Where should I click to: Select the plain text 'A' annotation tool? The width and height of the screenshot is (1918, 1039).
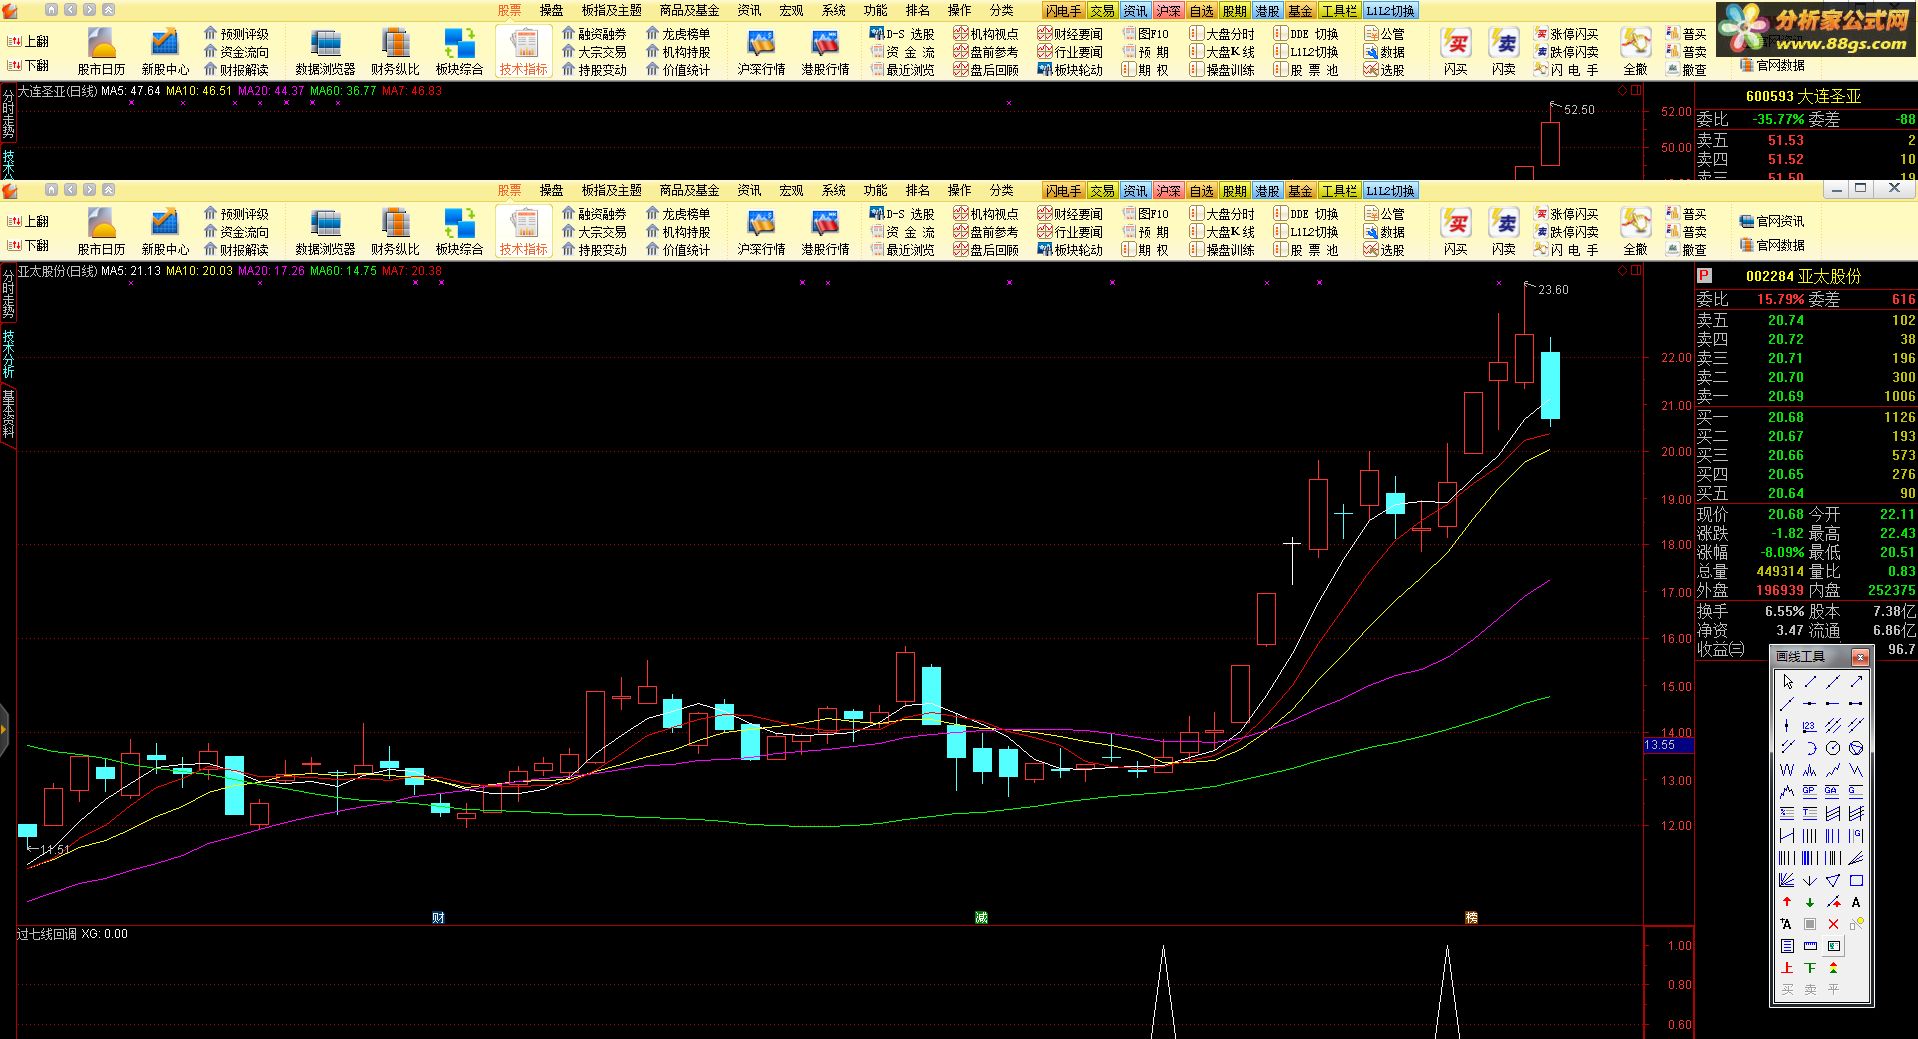[x=1856, y=902]
